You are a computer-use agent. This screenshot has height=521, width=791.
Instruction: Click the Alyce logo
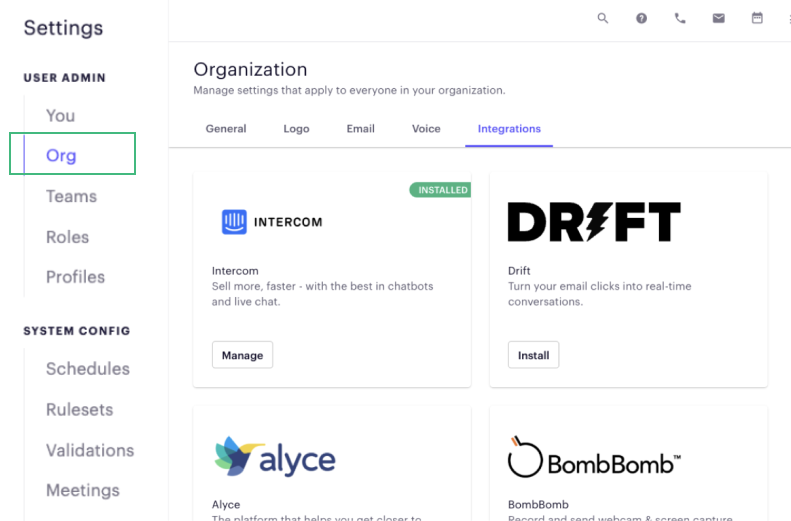tap(275, 459)
